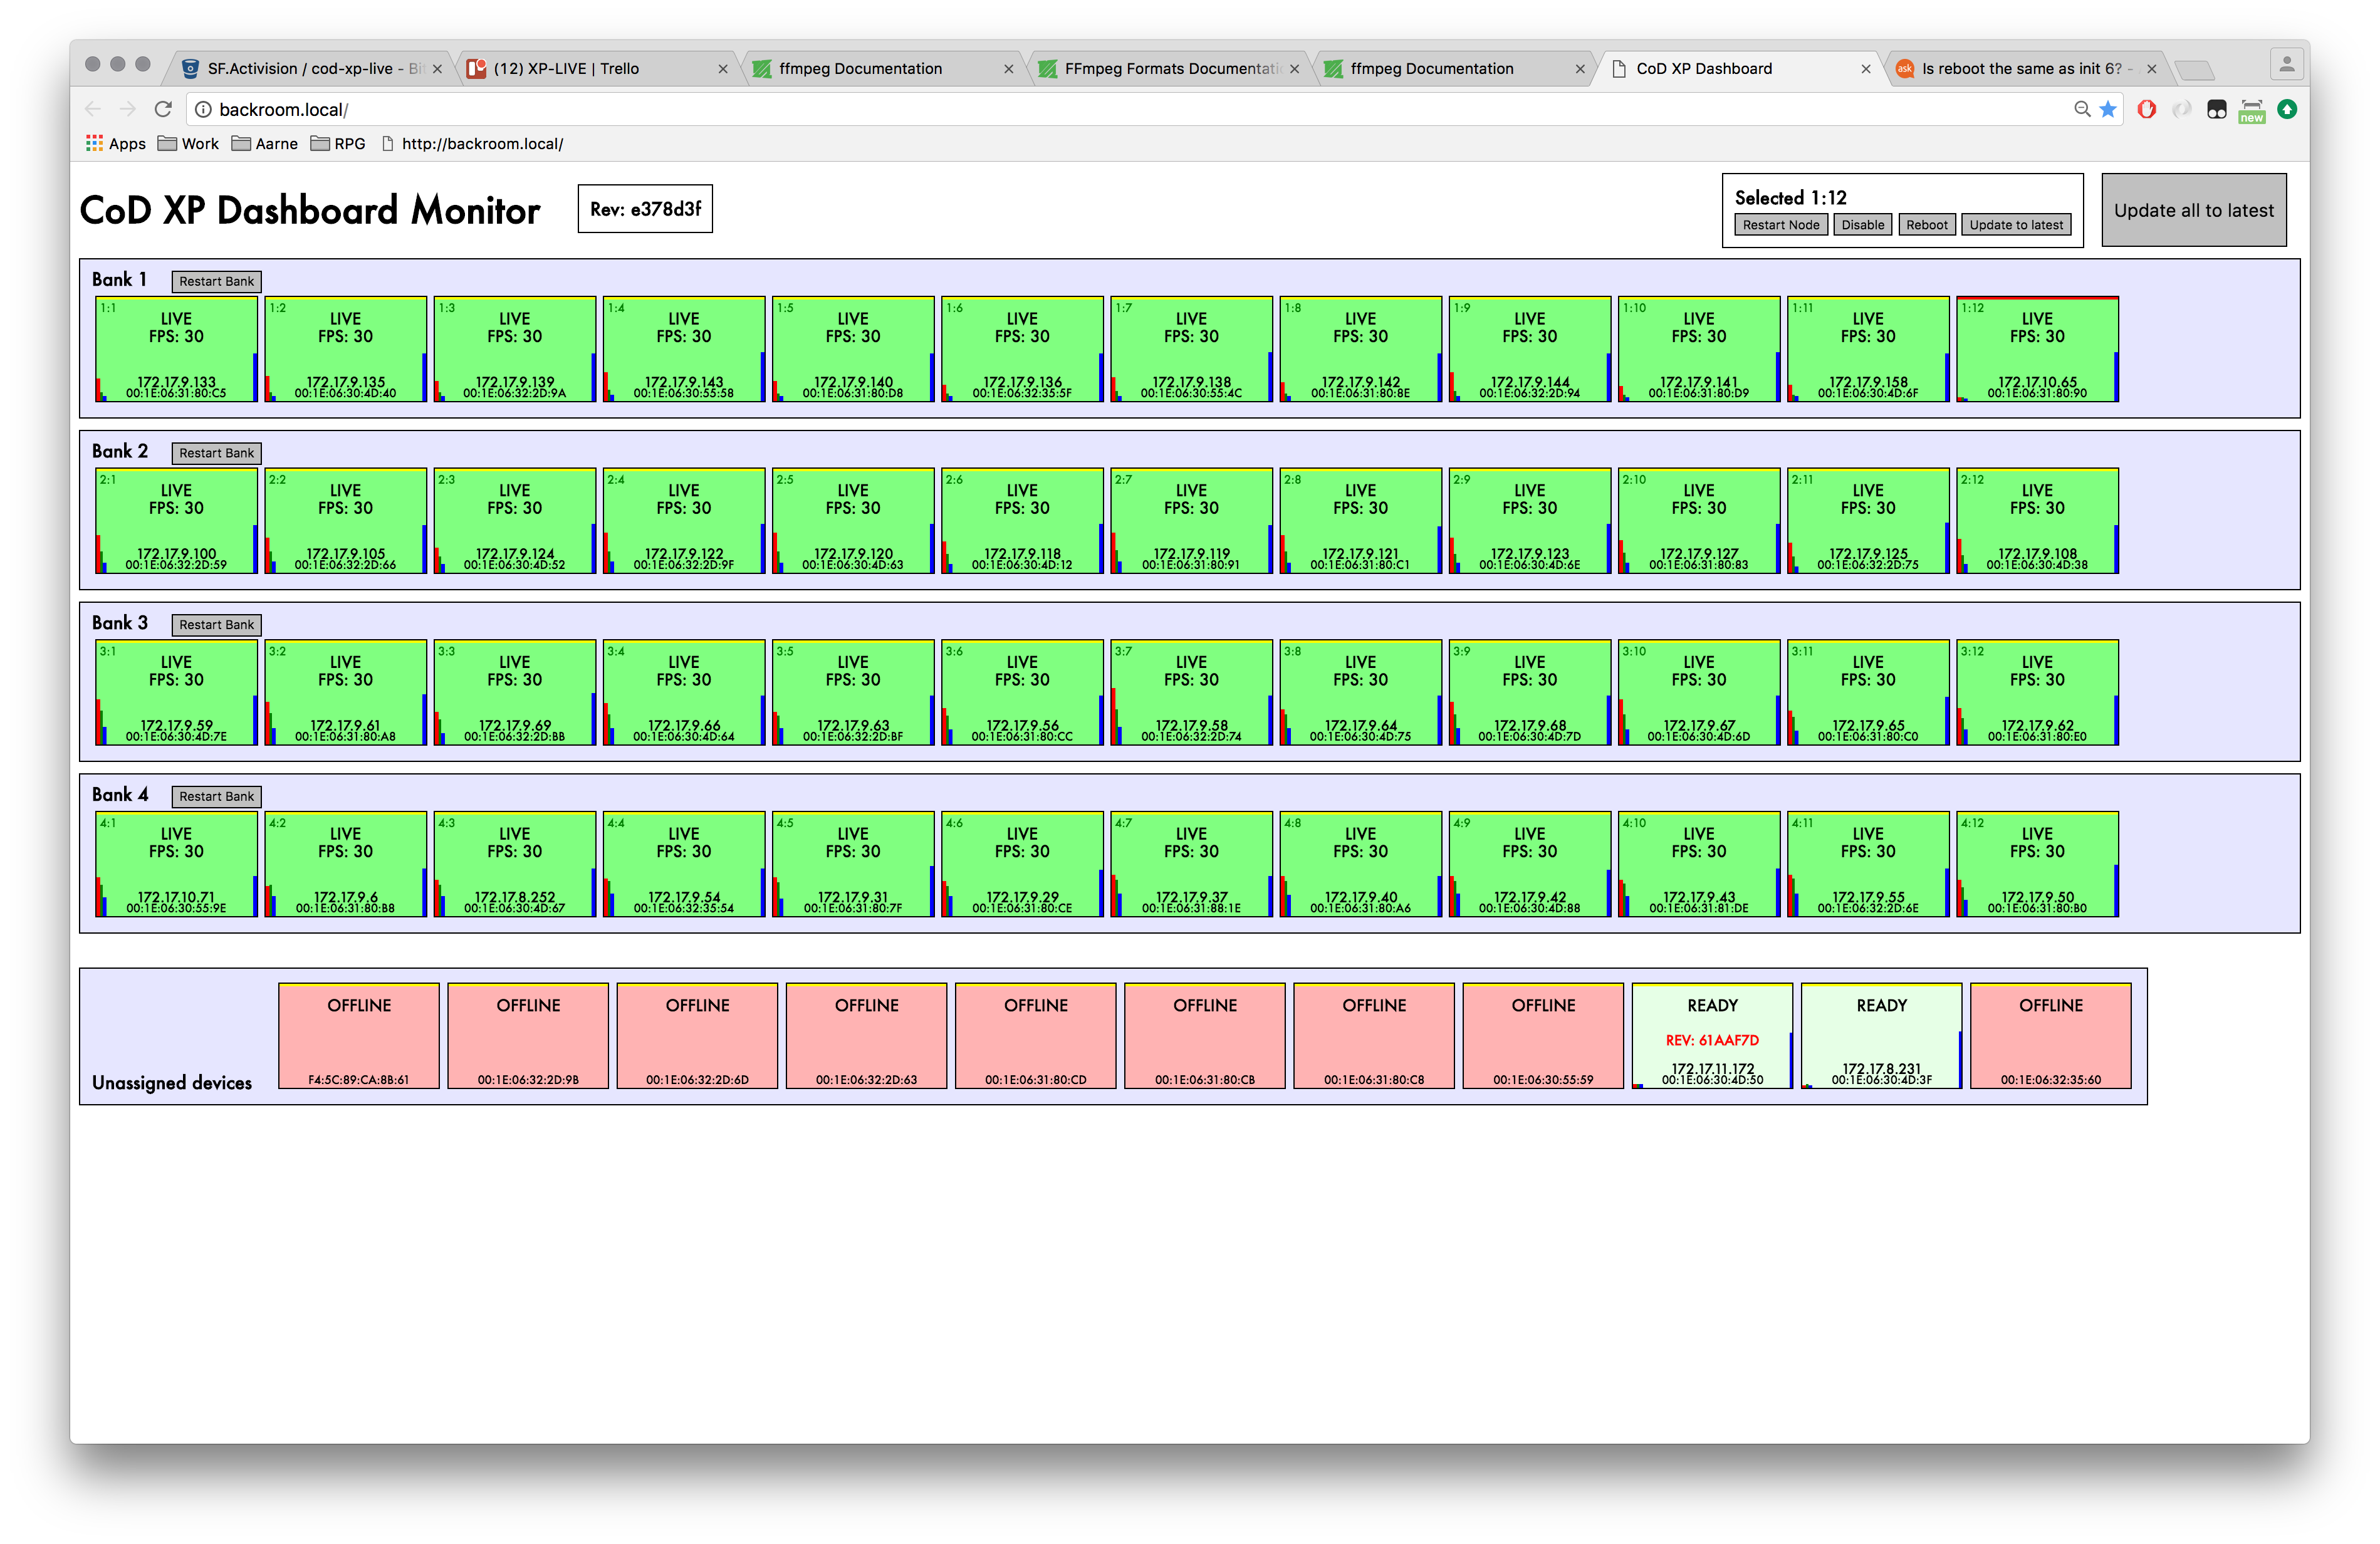The image size is (2380, 1544).
Task: Click Reboot for selected node
Action: (1926, 225)
